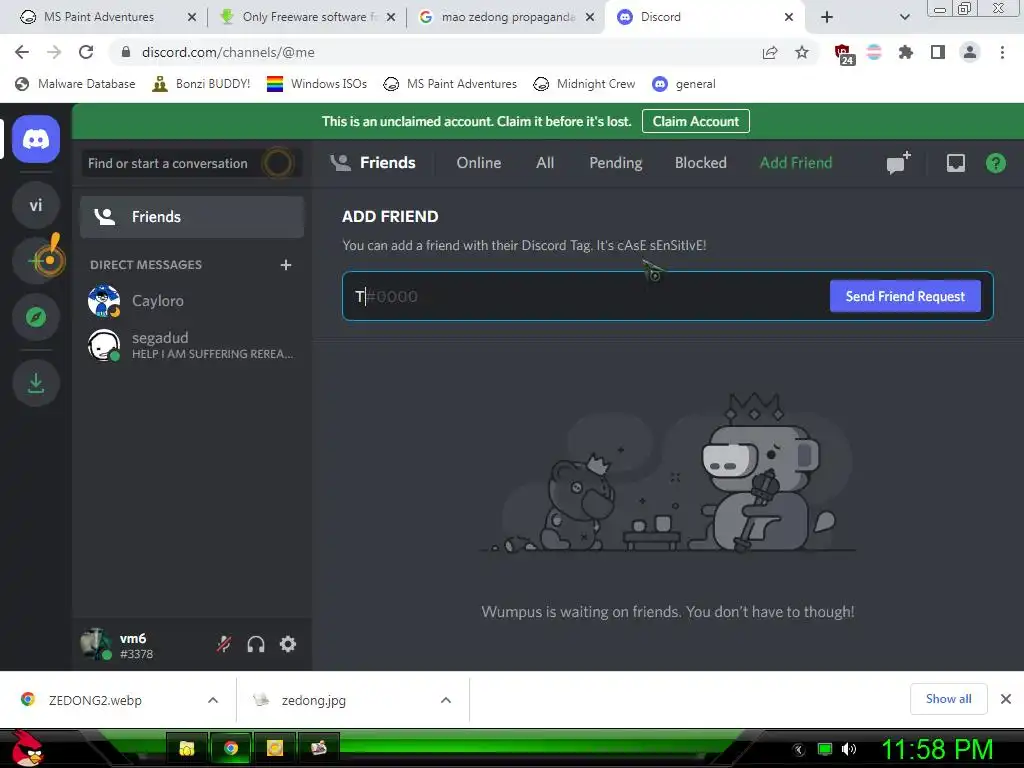
Task: Click network monitor tray icon
Action: [825, 749]
